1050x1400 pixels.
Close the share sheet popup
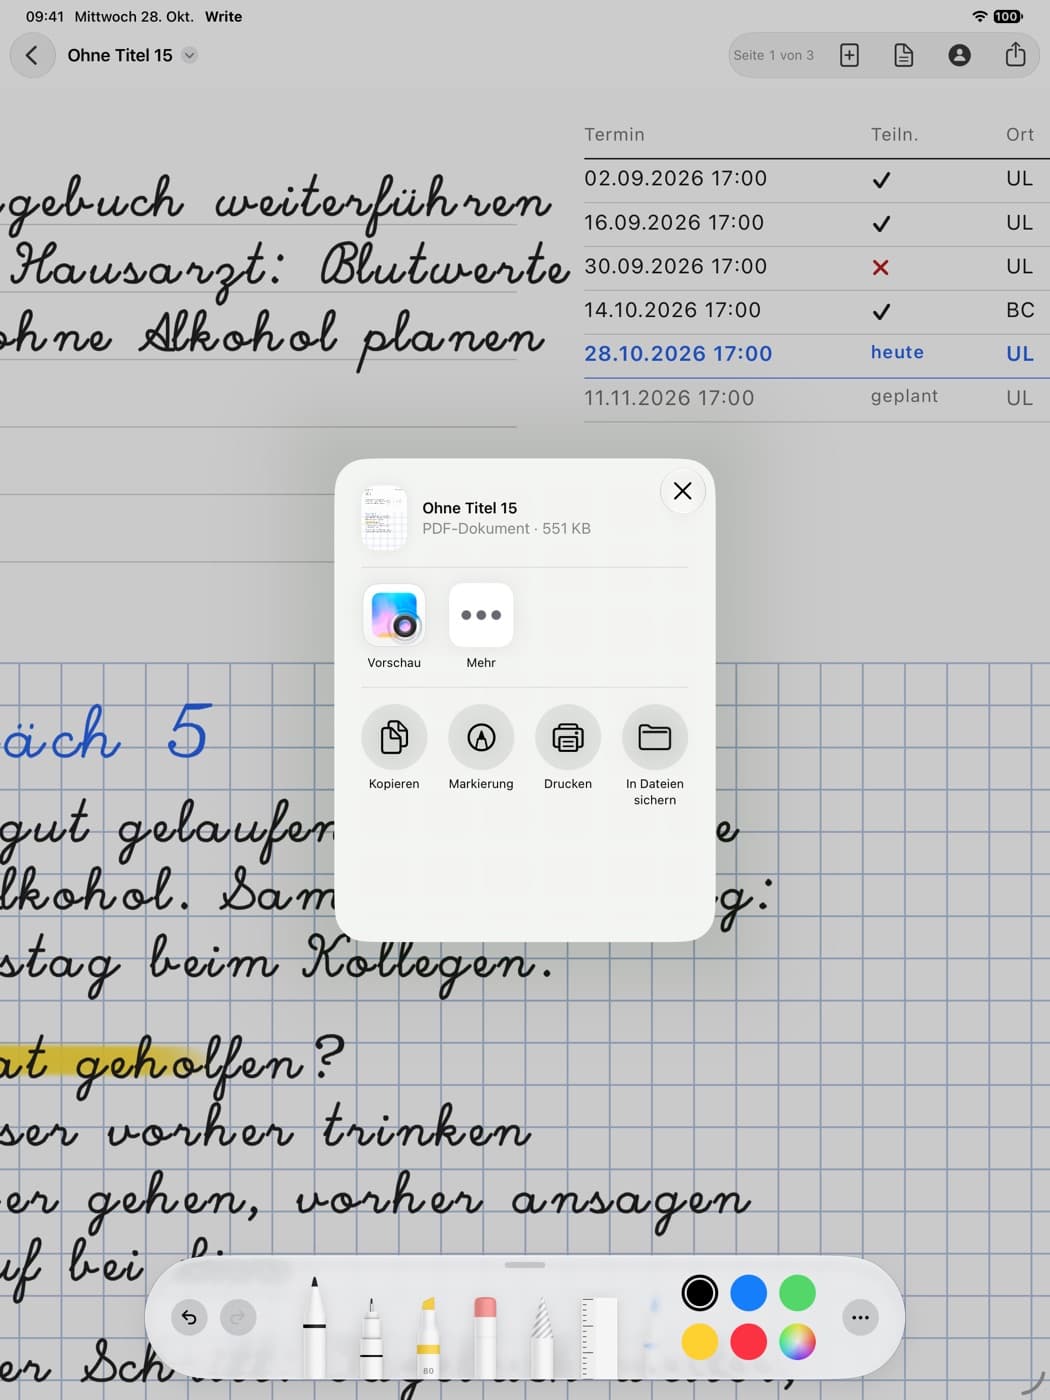(x=683, y=491)
